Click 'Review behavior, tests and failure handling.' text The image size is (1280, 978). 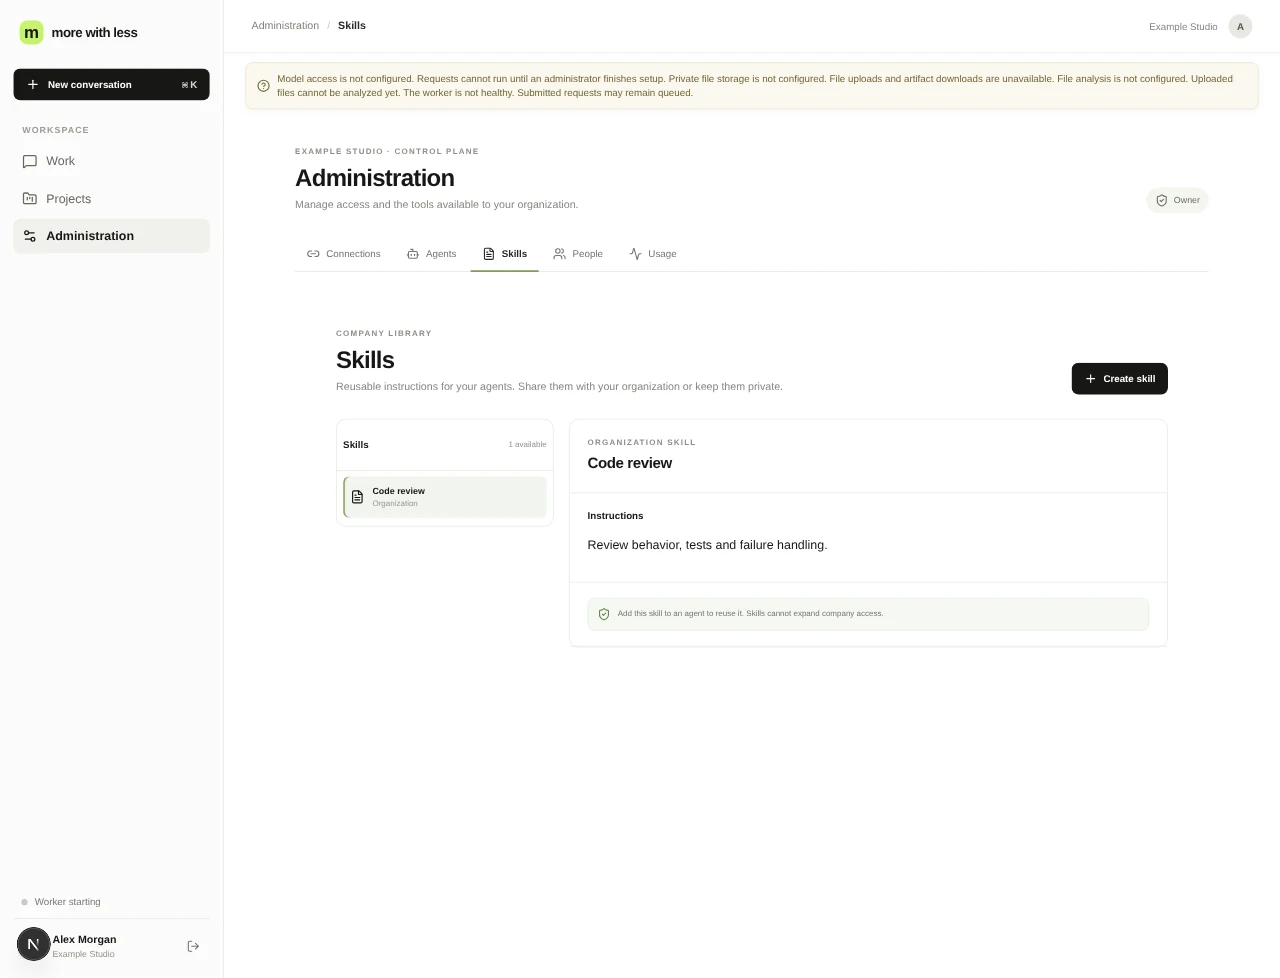[x=707, y=545]
